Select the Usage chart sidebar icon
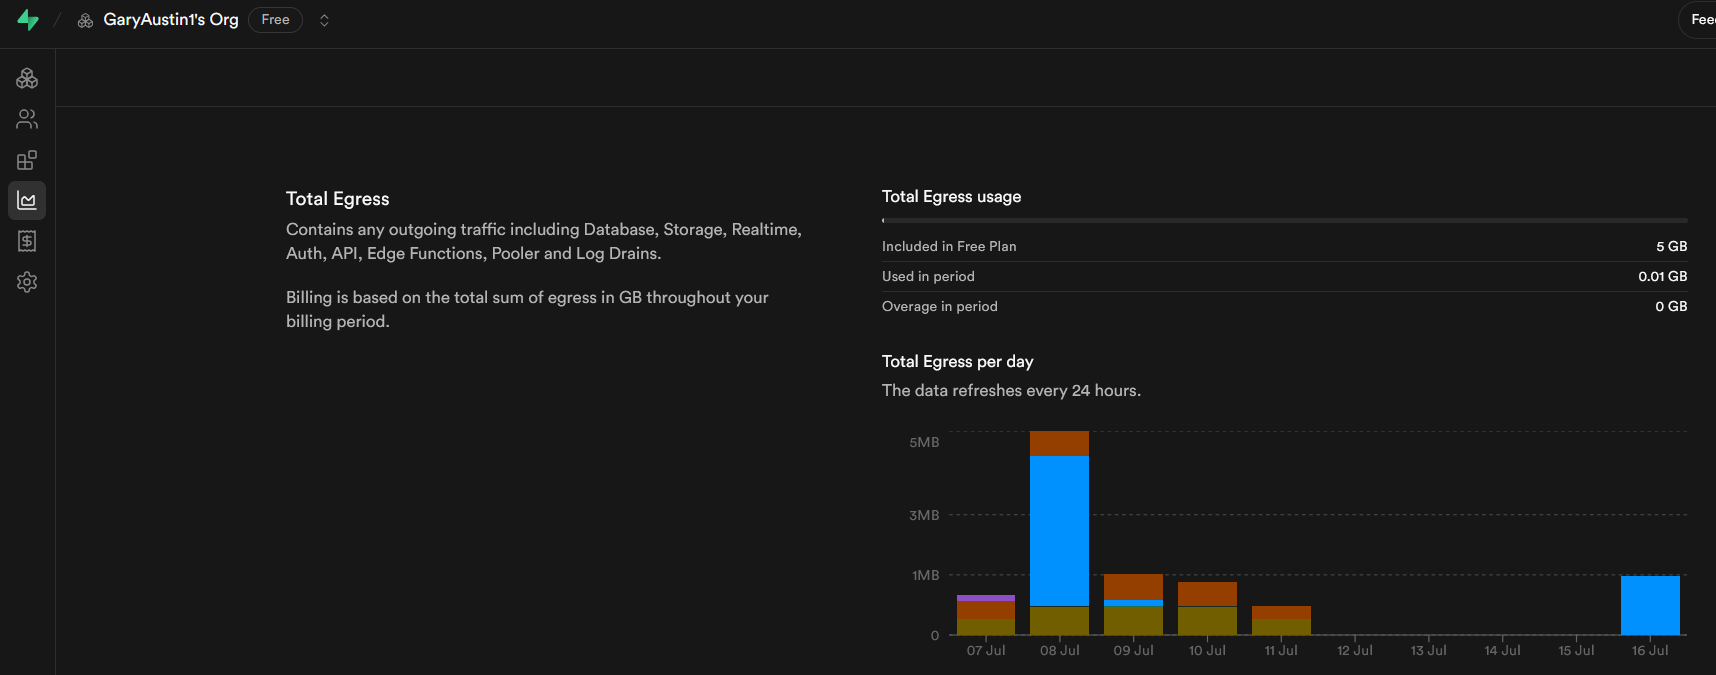Screen dimensions: 1716x675 pyautogui.click(x=27, y=201)
